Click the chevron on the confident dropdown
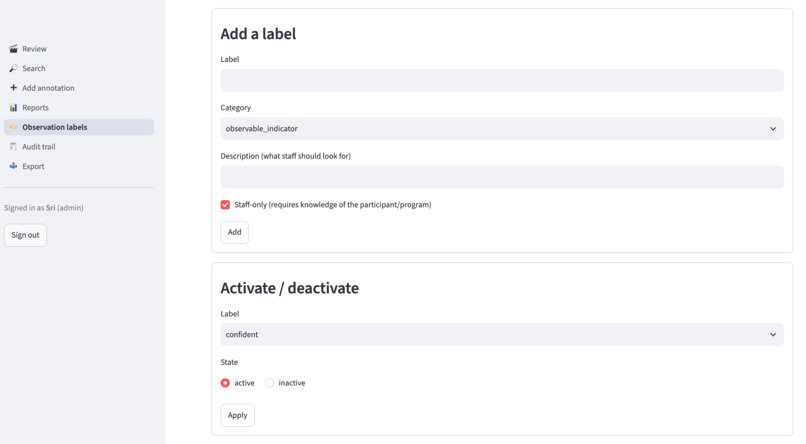 tap(773, 335)
